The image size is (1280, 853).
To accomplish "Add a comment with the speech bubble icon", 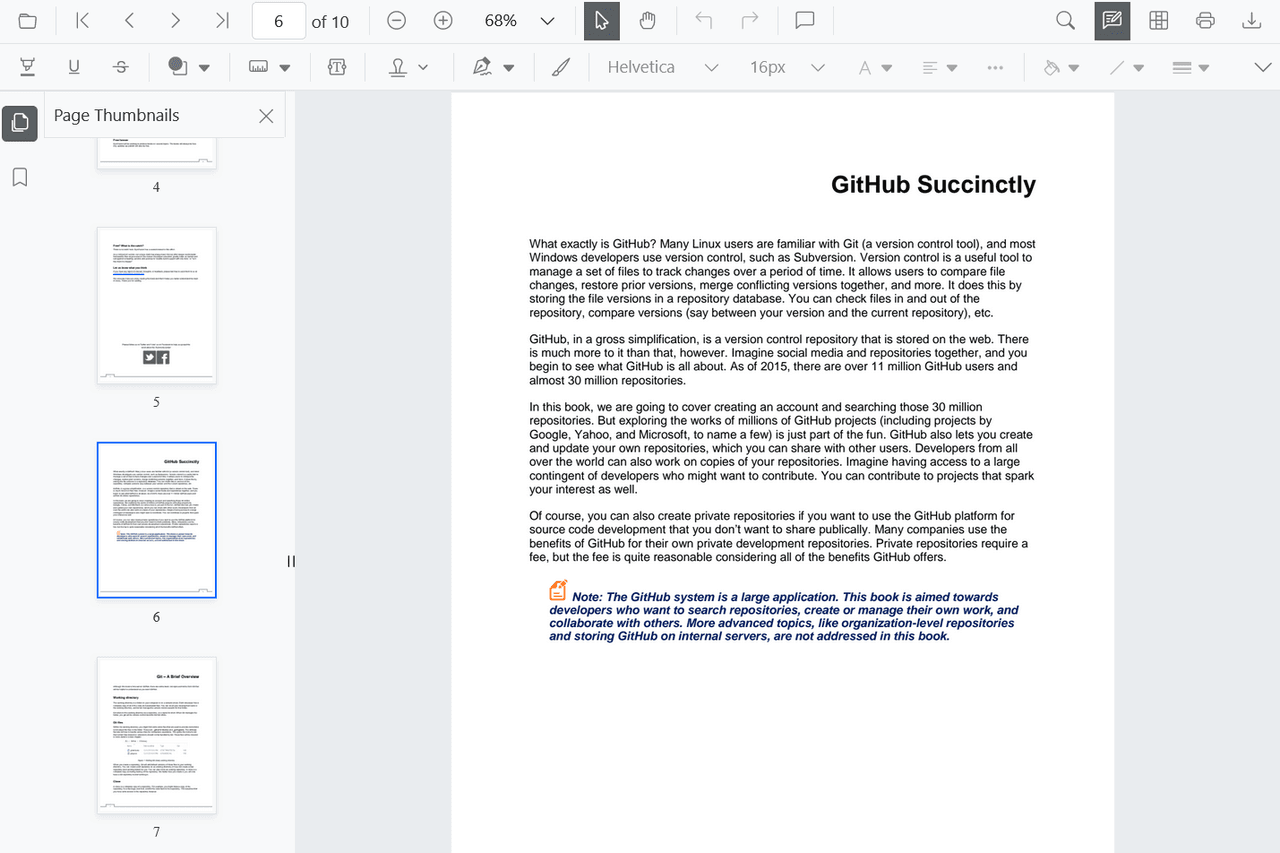I will click(804, 21).
